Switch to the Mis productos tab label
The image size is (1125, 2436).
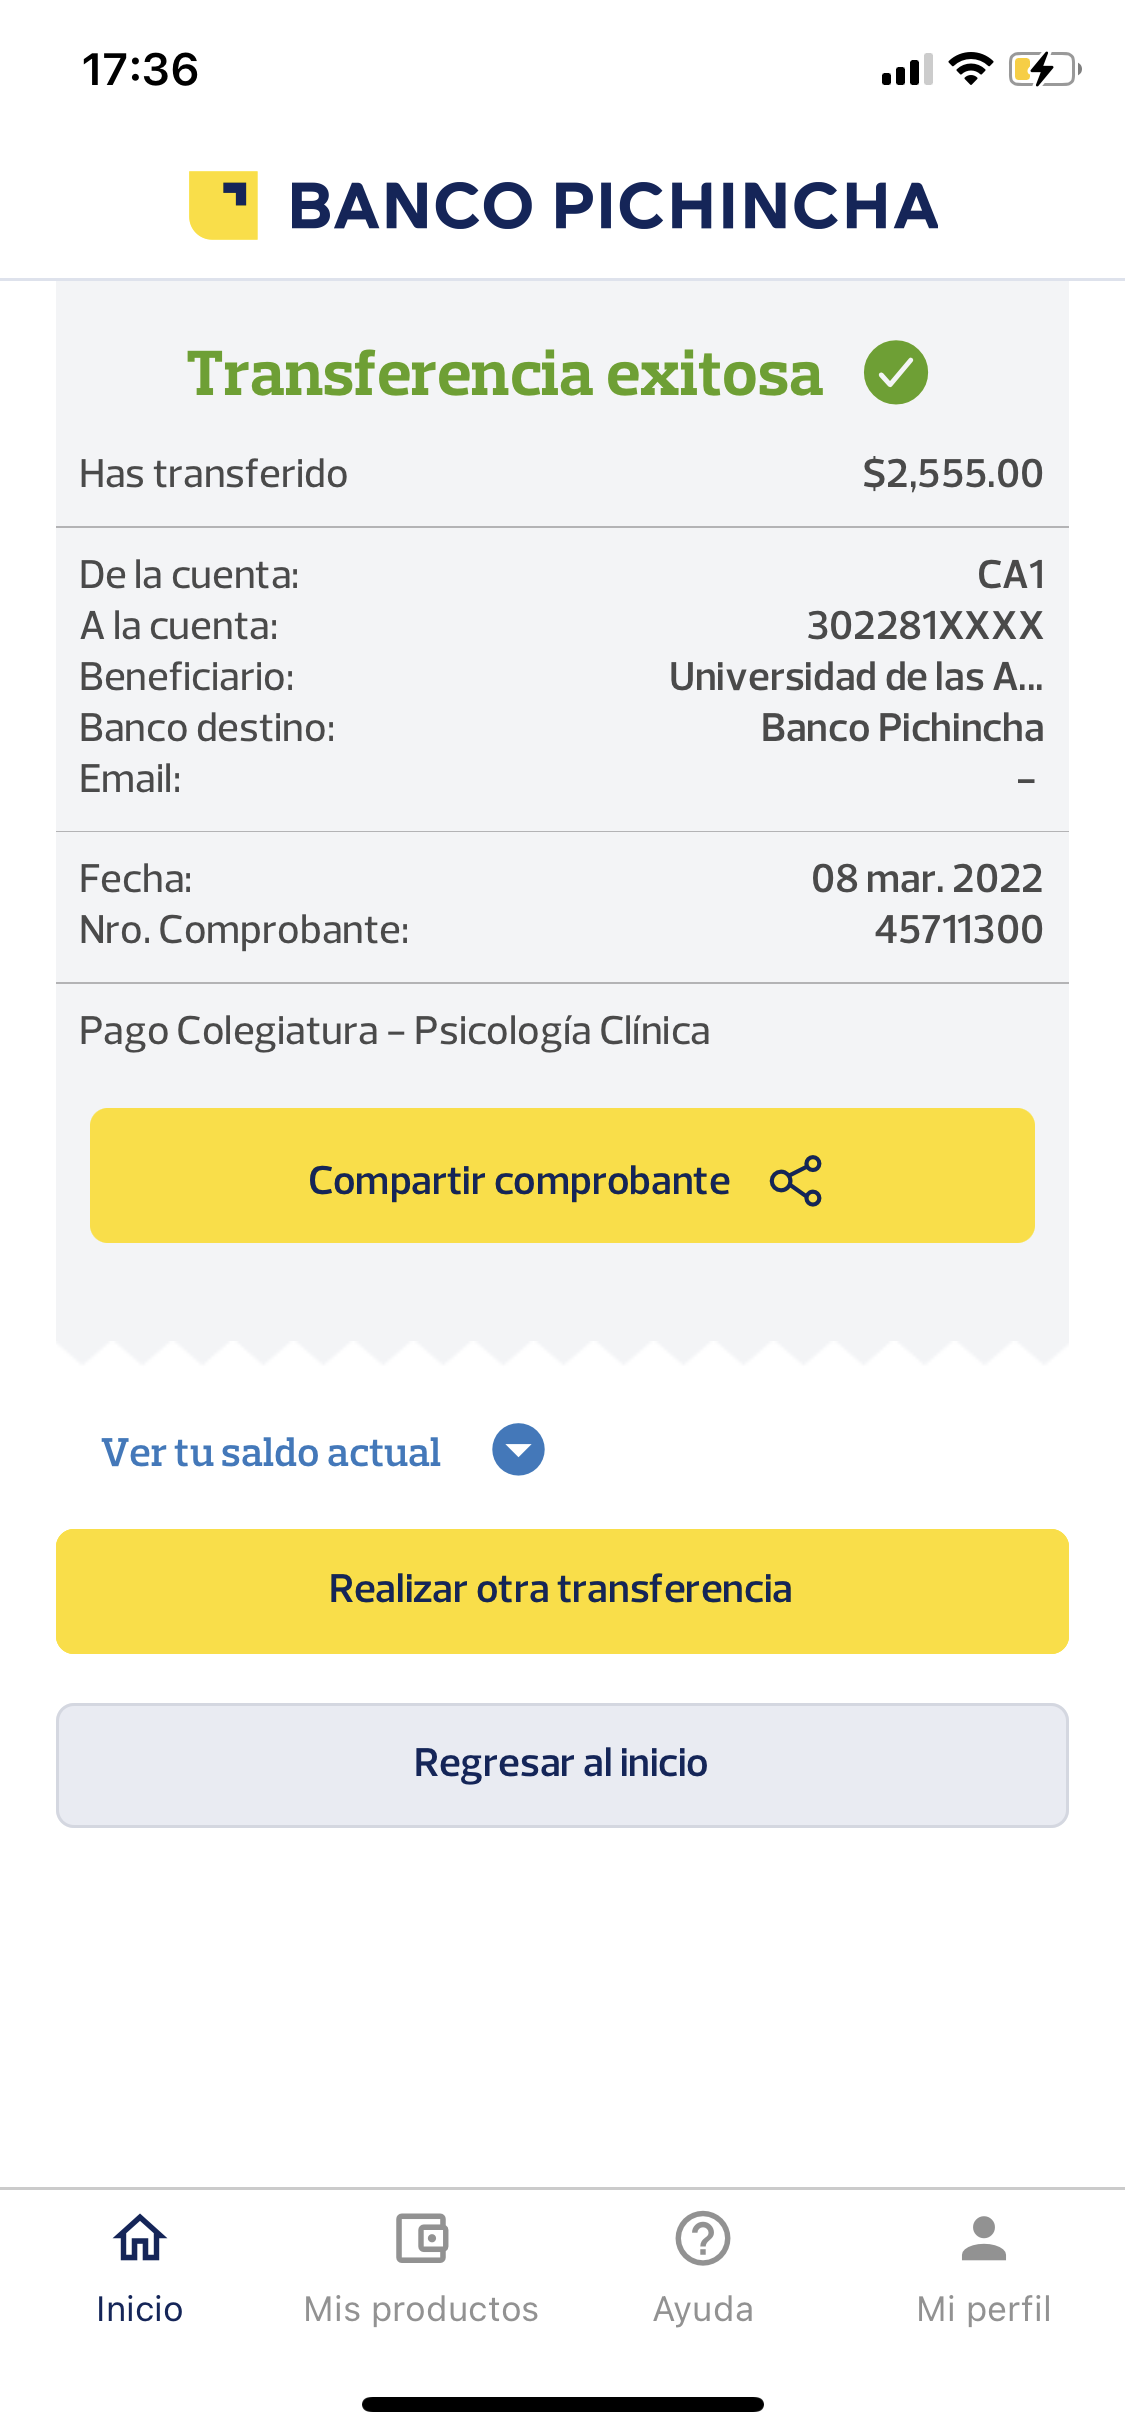pos(421,2309)
